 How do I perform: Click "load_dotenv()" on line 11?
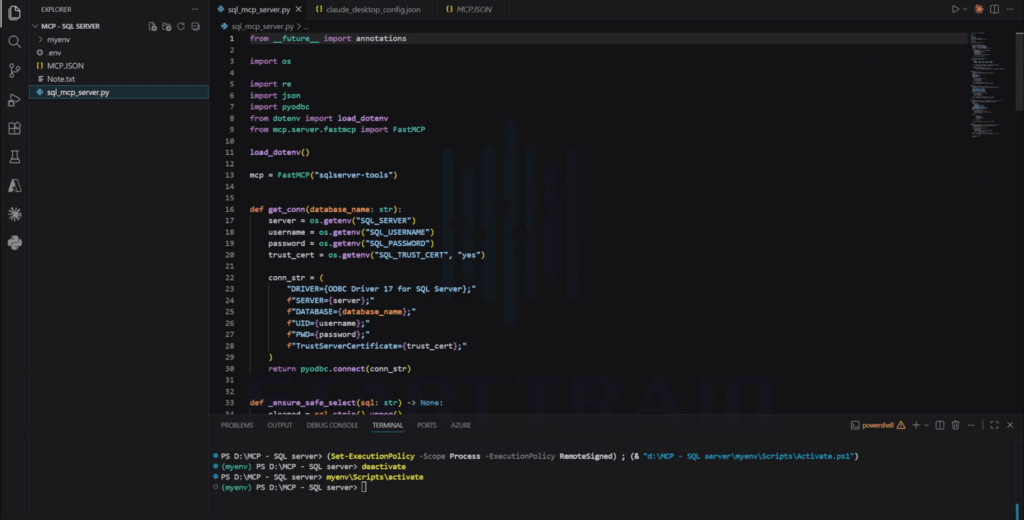click(280, 152)
